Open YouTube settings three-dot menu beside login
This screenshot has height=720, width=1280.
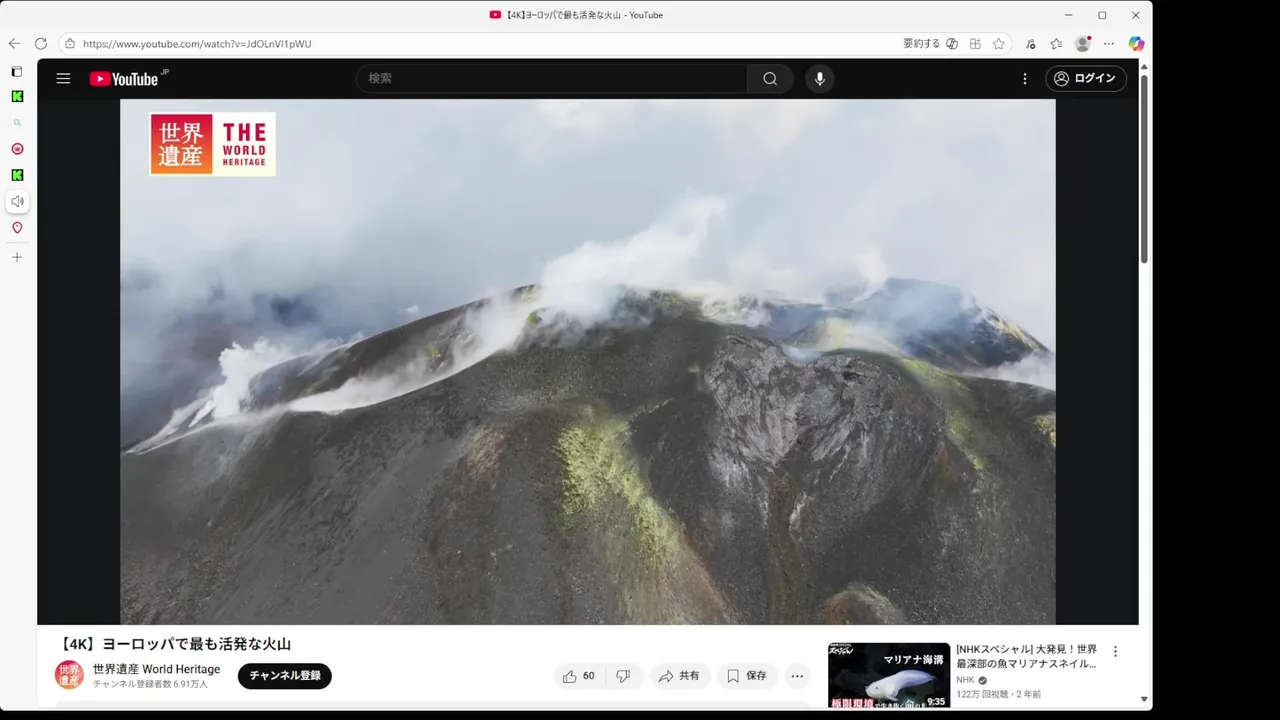tap(1025, 79)
